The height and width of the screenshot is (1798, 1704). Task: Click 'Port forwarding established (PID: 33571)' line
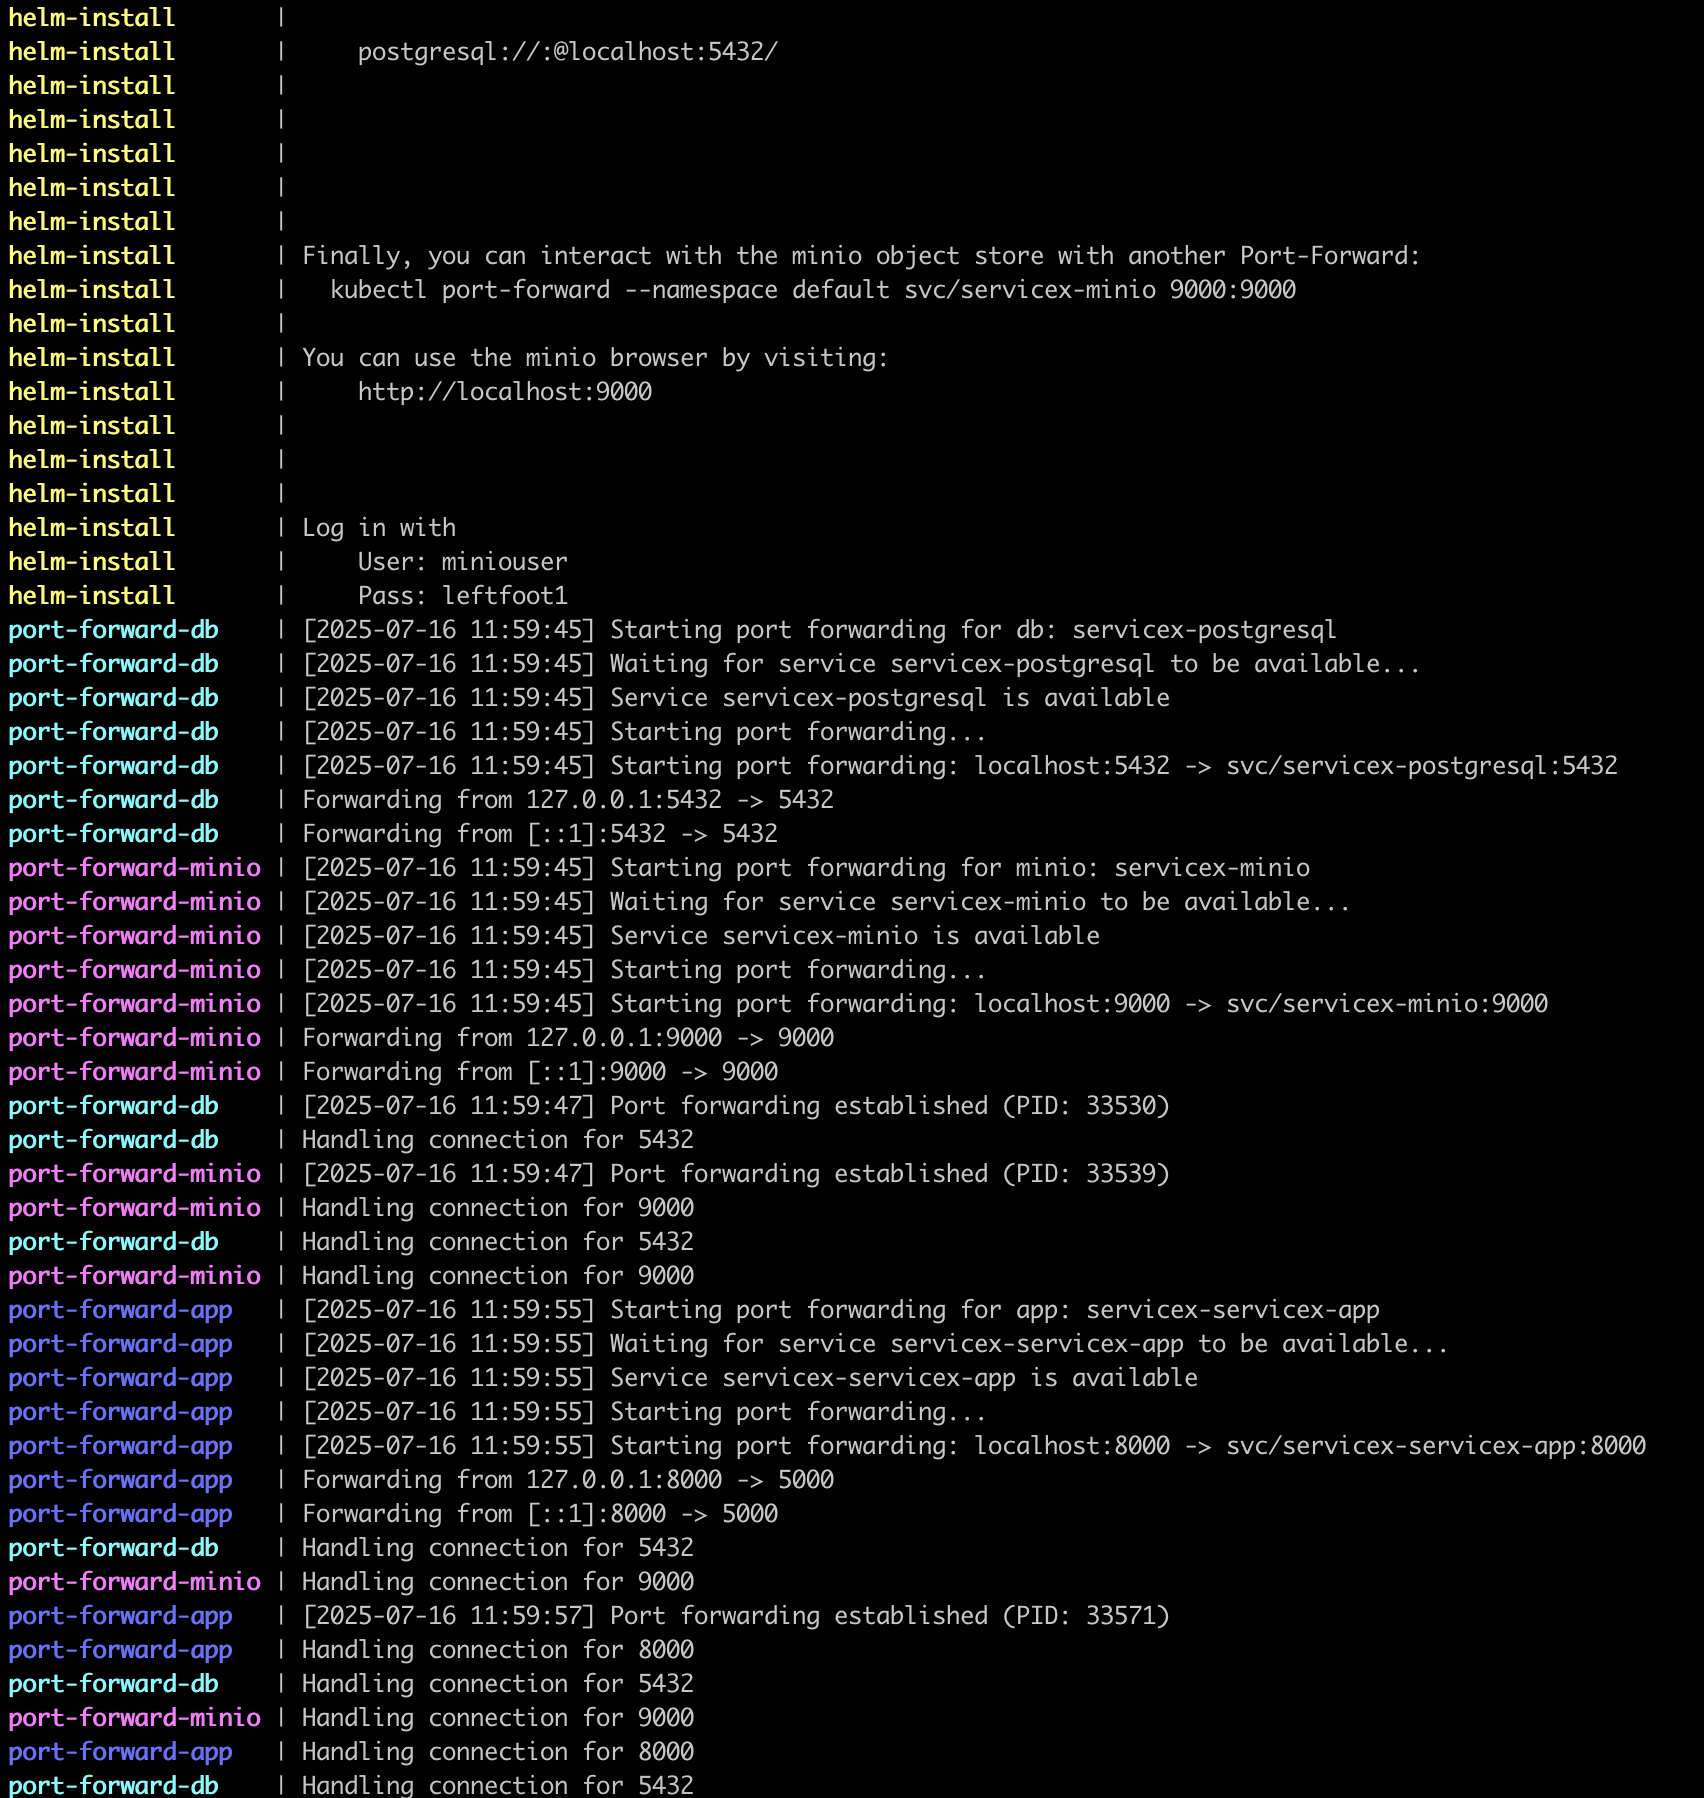[x=736, y=1616]
